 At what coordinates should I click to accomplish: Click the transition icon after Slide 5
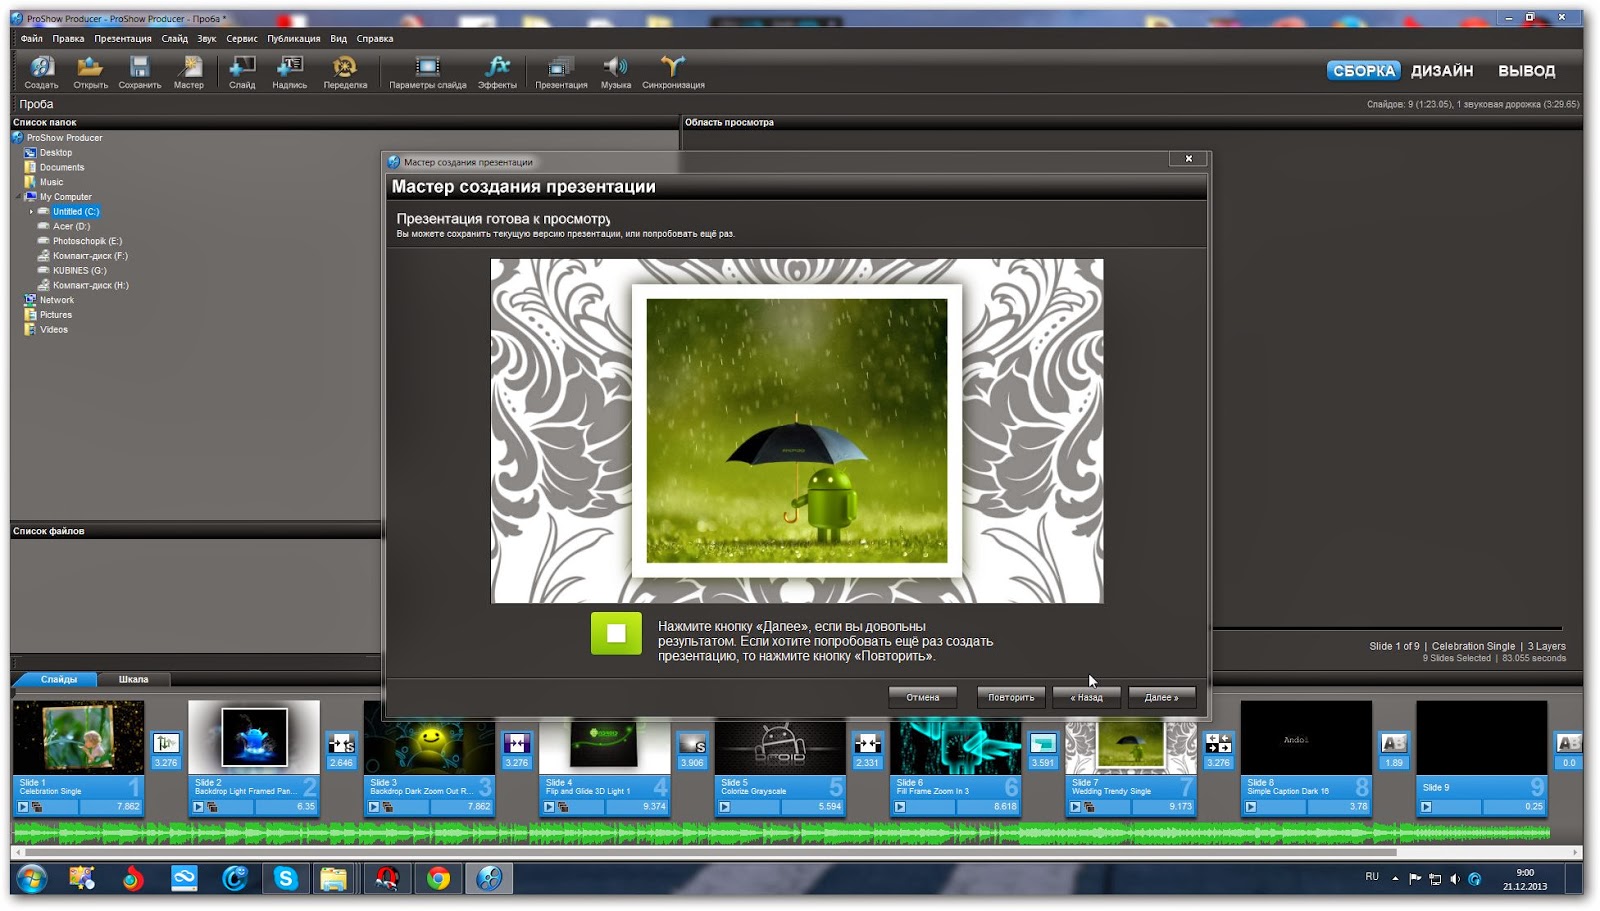pos(867,743)
